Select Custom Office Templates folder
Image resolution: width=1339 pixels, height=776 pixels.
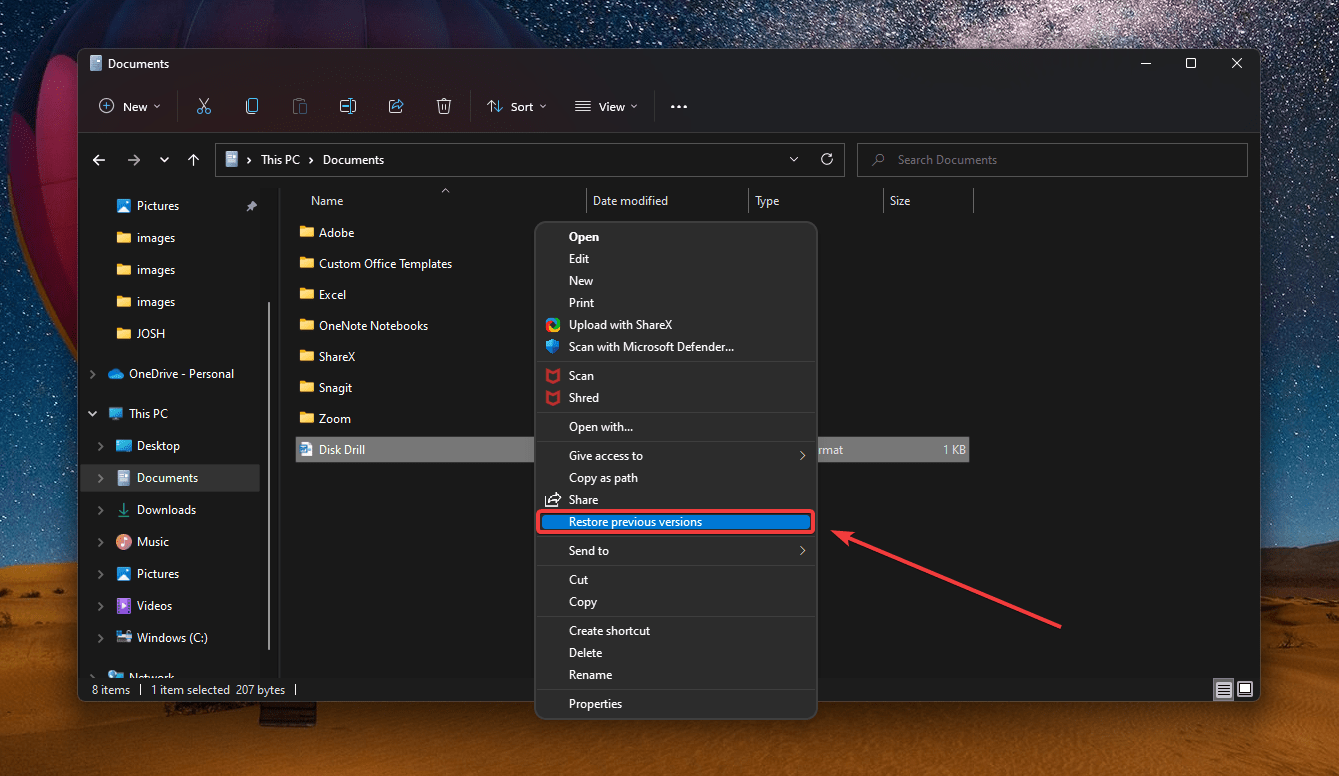click(x=385, y=264)
